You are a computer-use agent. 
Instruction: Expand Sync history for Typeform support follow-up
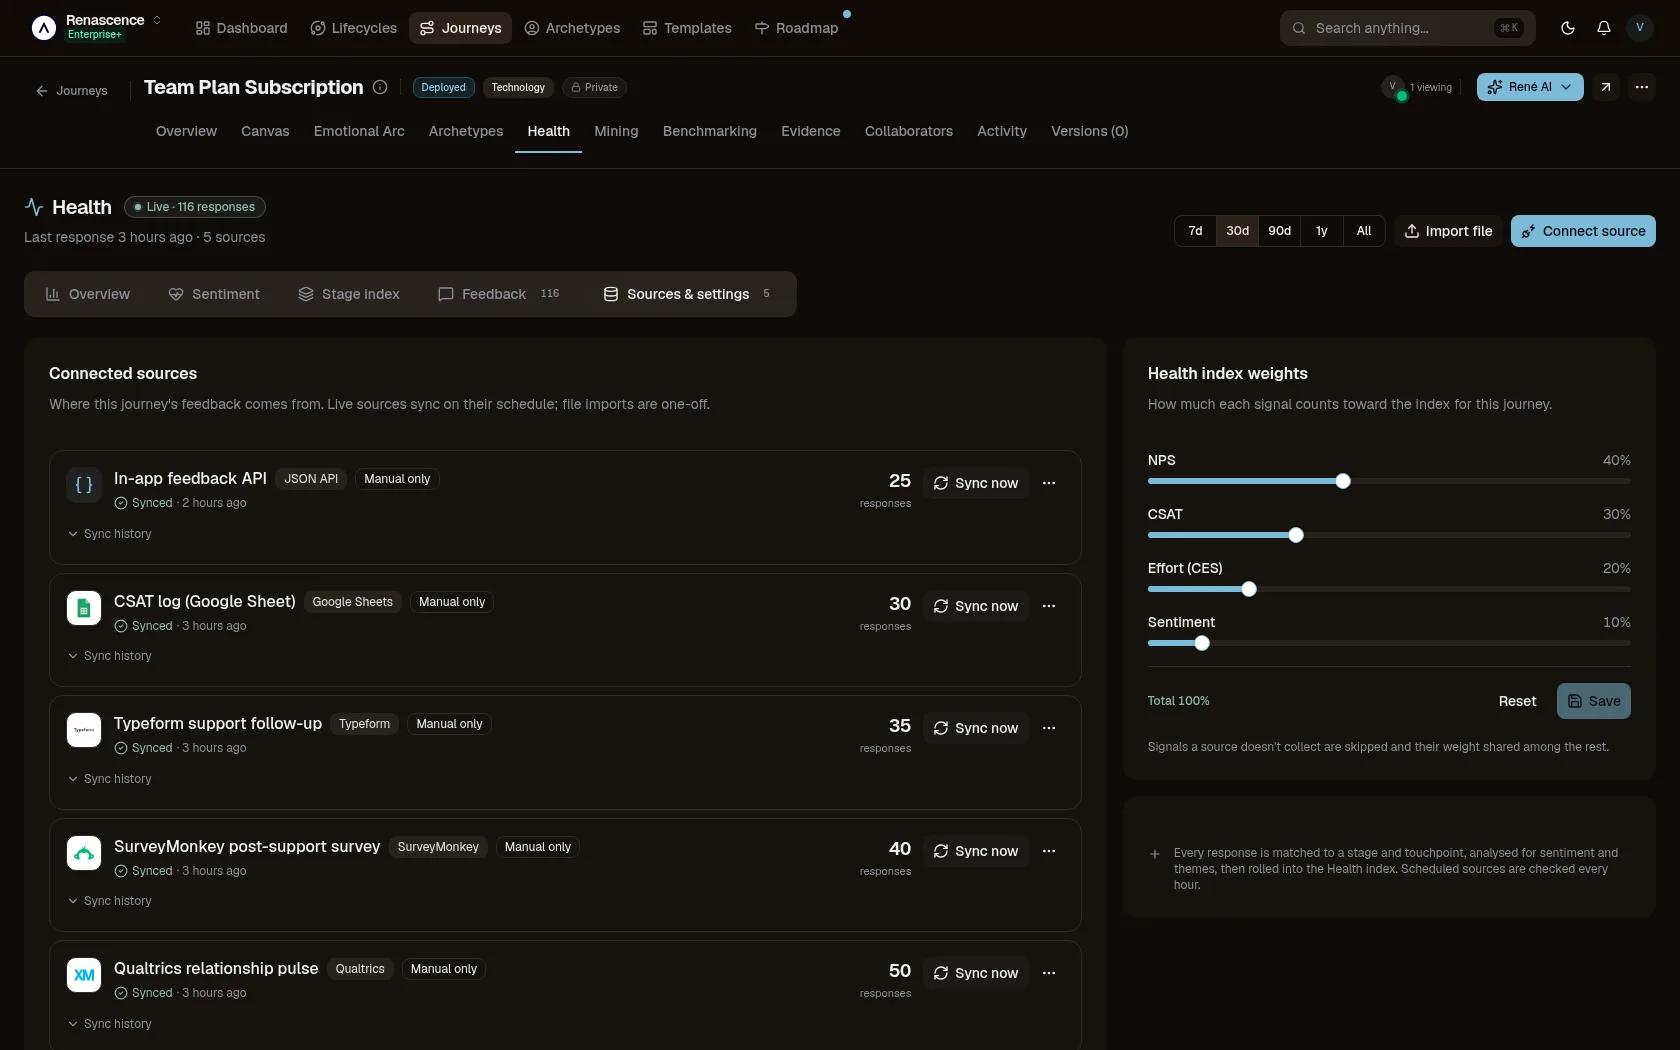(109, 779)
